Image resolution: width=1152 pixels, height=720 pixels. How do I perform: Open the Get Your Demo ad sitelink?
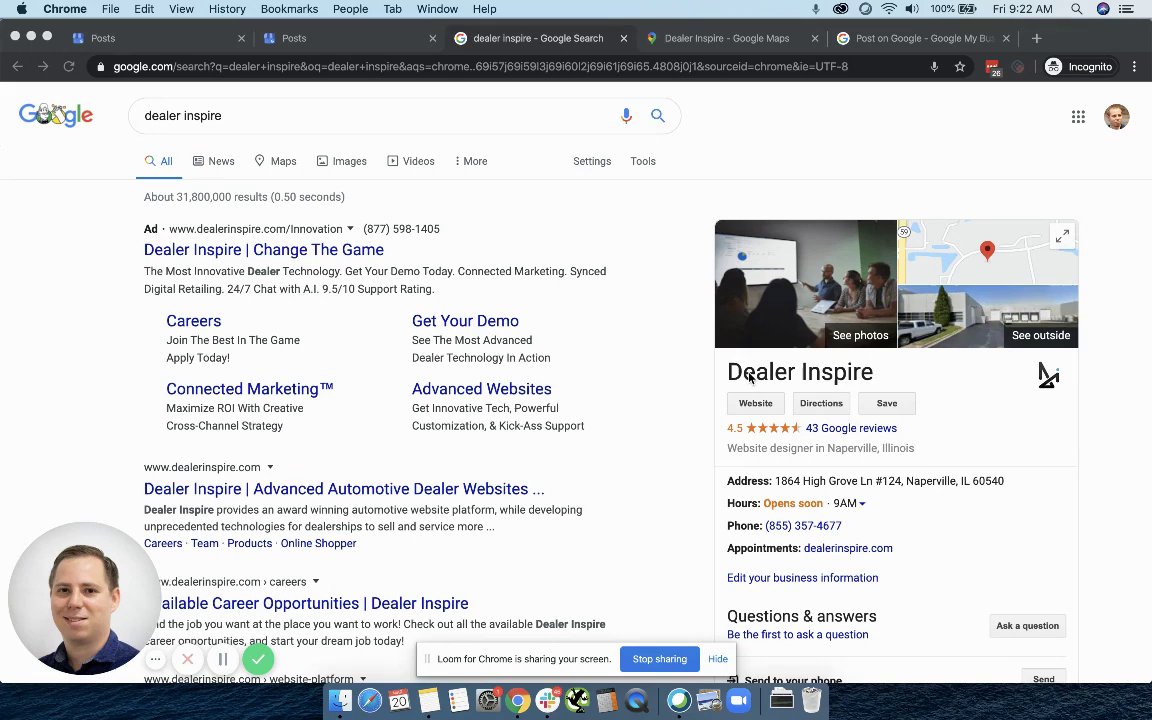click(x=465, y=321)
